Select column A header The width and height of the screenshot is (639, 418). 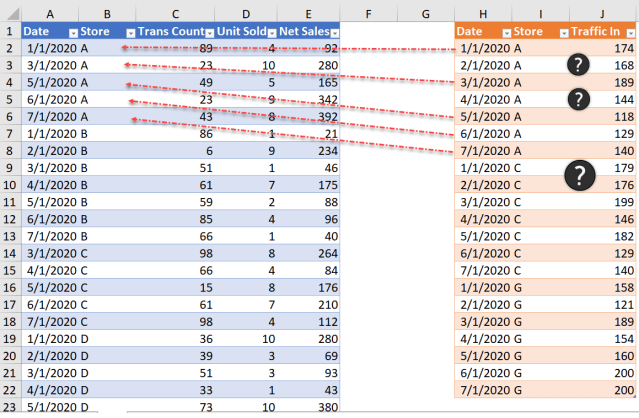click(x=50, y=14)
